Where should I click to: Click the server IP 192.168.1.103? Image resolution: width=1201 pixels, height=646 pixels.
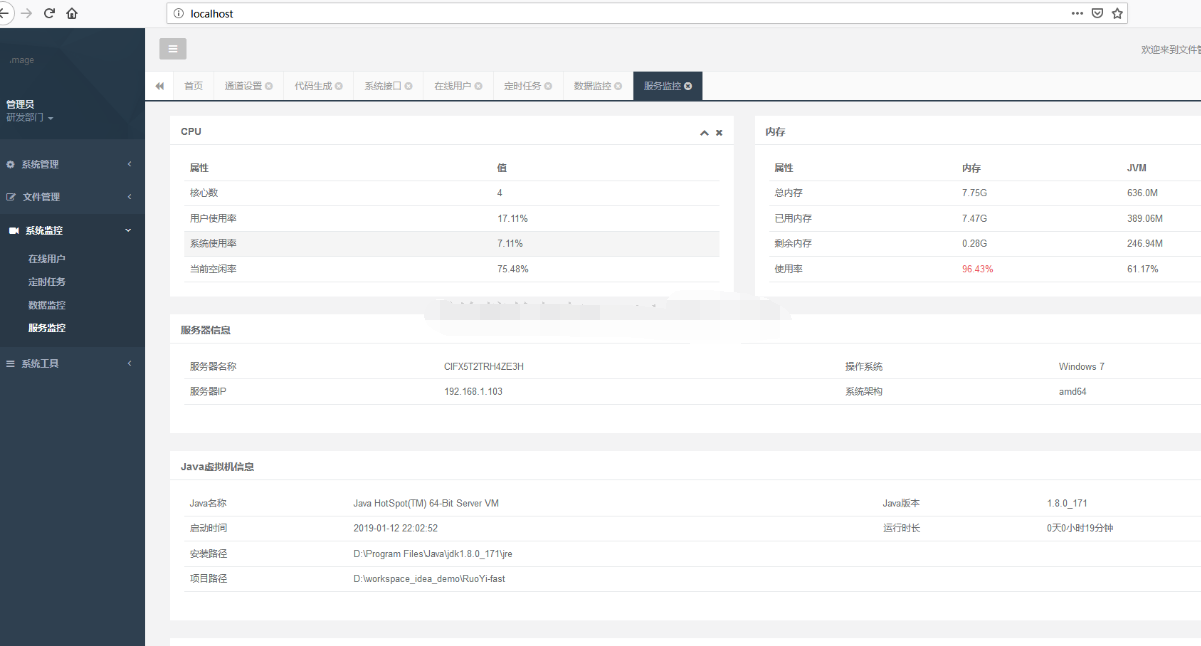pyautogui.click(x=473, y=392)
